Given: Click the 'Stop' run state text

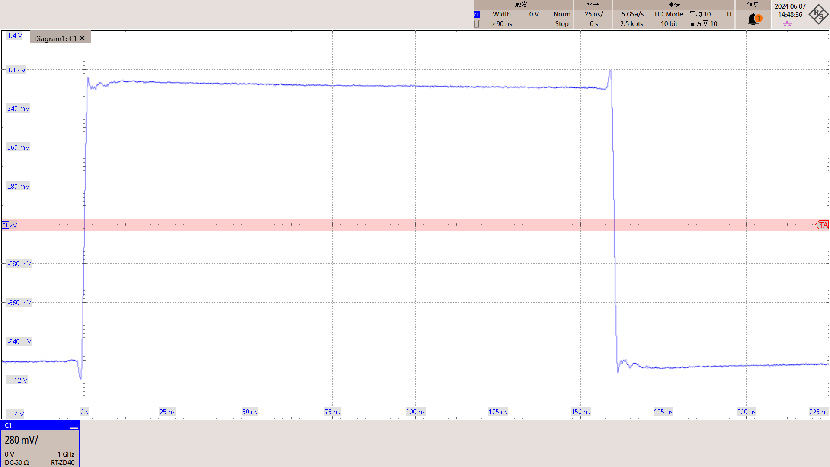Looking at the screenshot, I should [562, 24].
